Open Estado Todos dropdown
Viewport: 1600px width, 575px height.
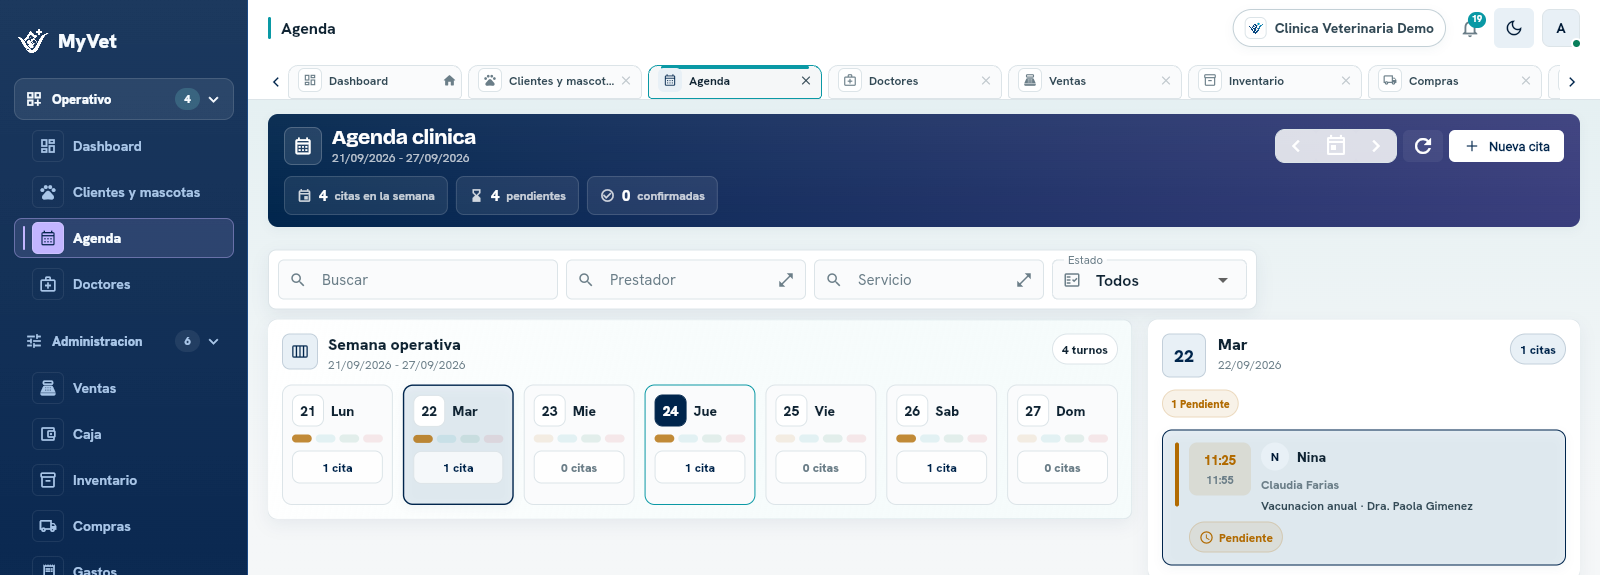point(1150,280)
